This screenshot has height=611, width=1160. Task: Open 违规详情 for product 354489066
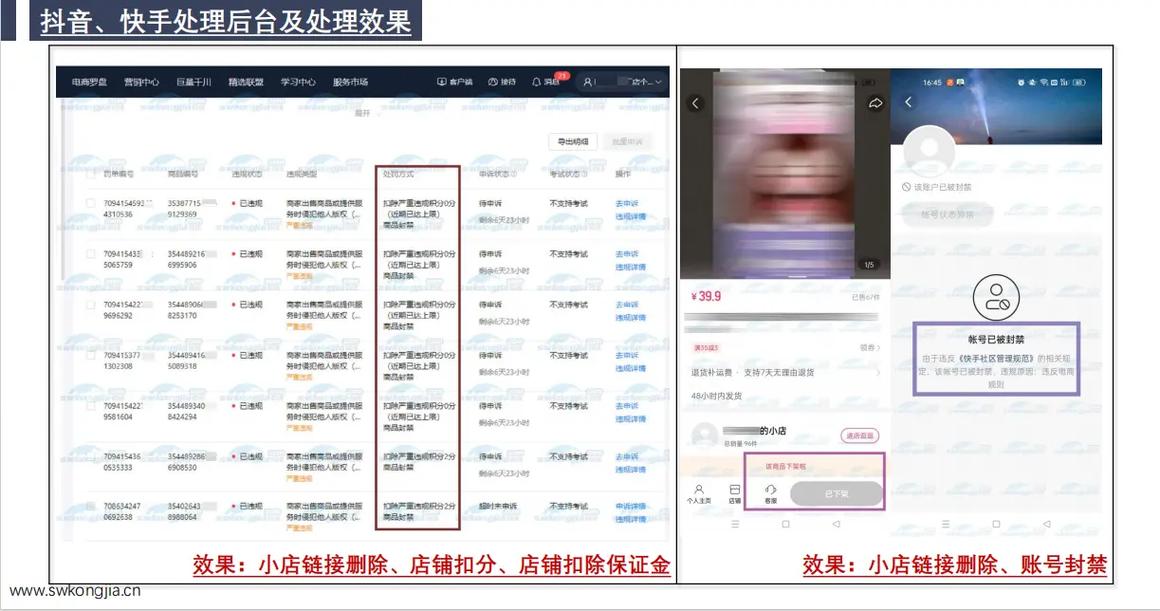pos(630,318)
